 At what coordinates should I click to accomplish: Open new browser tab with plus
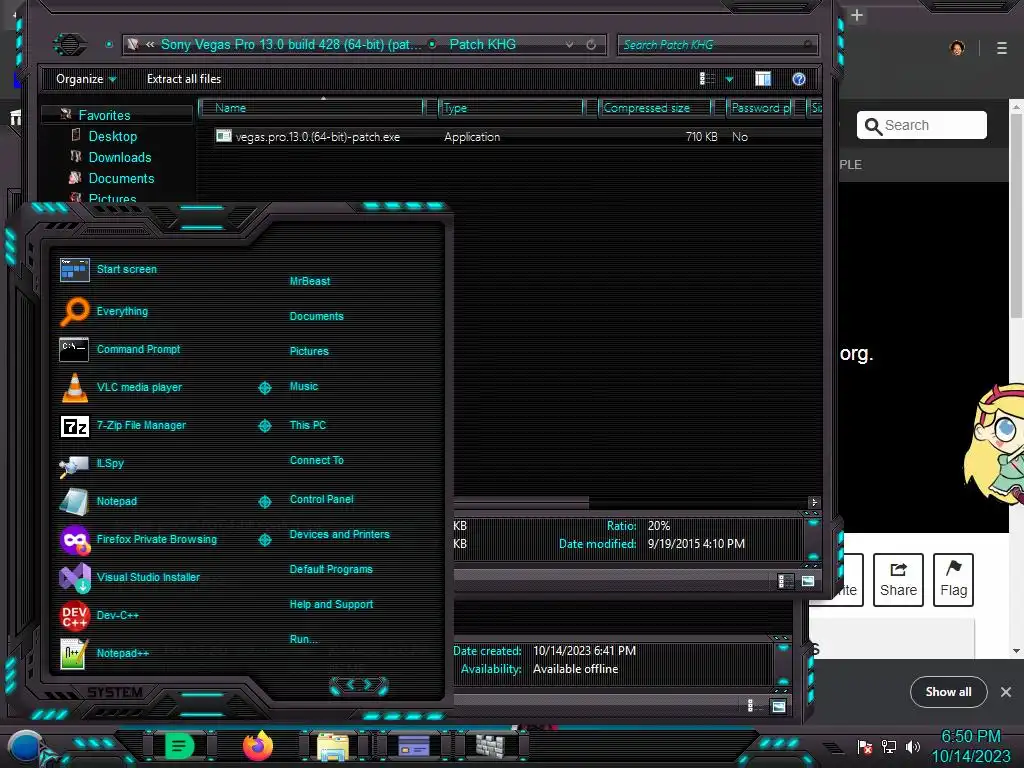point(857,14)
